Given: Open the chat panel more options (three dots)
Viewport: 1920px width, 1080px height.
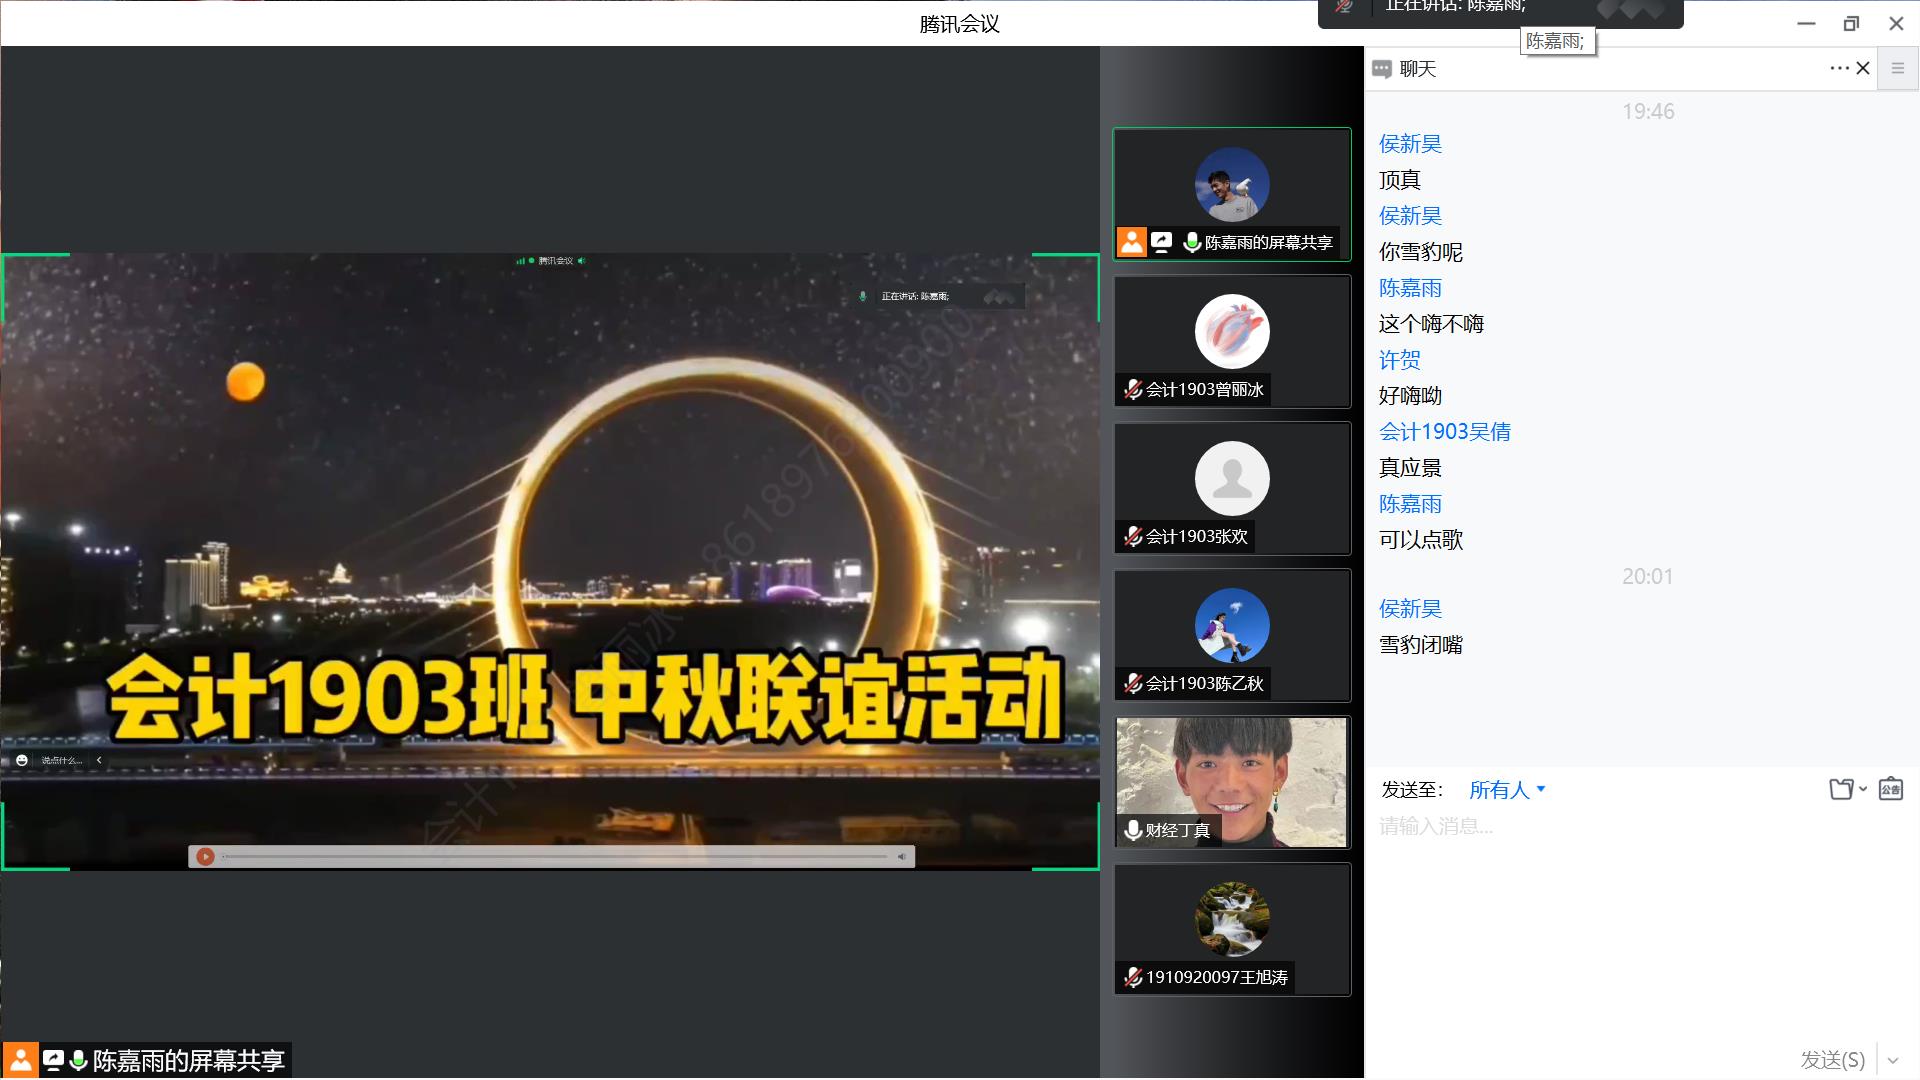Looking at the screenshot, I should pos(1839,68).
